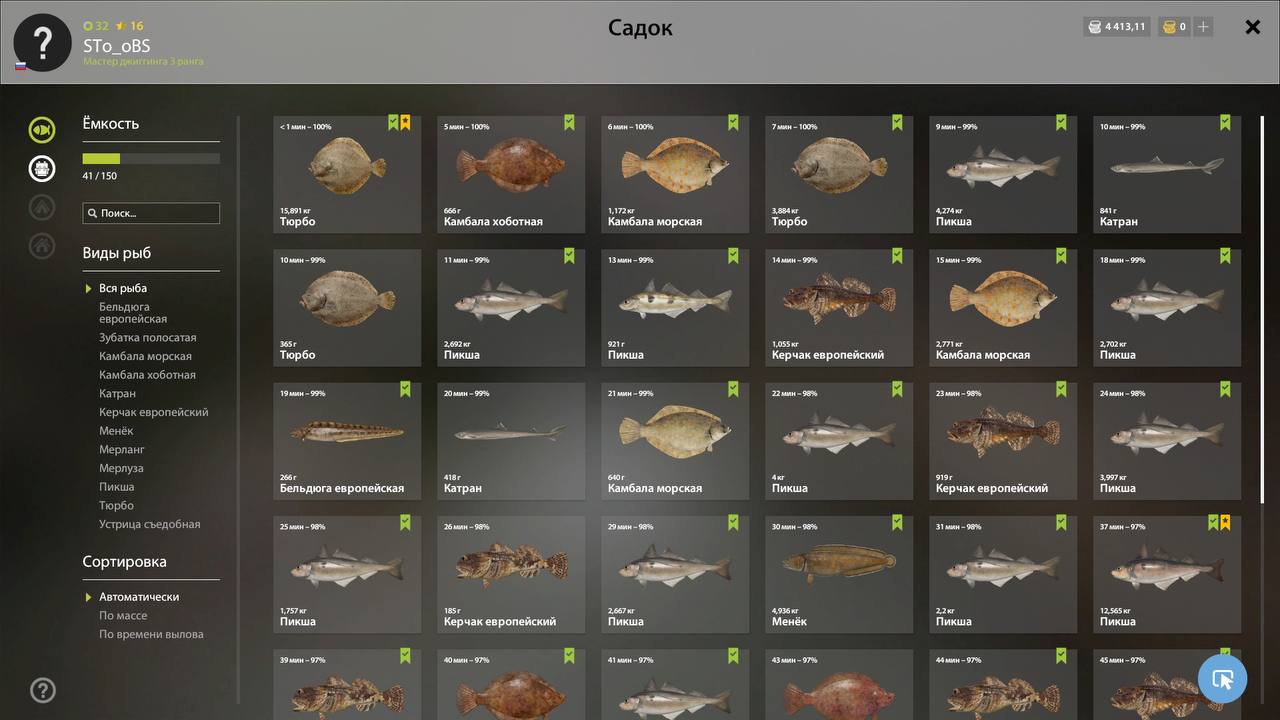Click rank text Мастер джиггинга 3 ранга
Viewport: 1280px width, 720px height.
143,62
